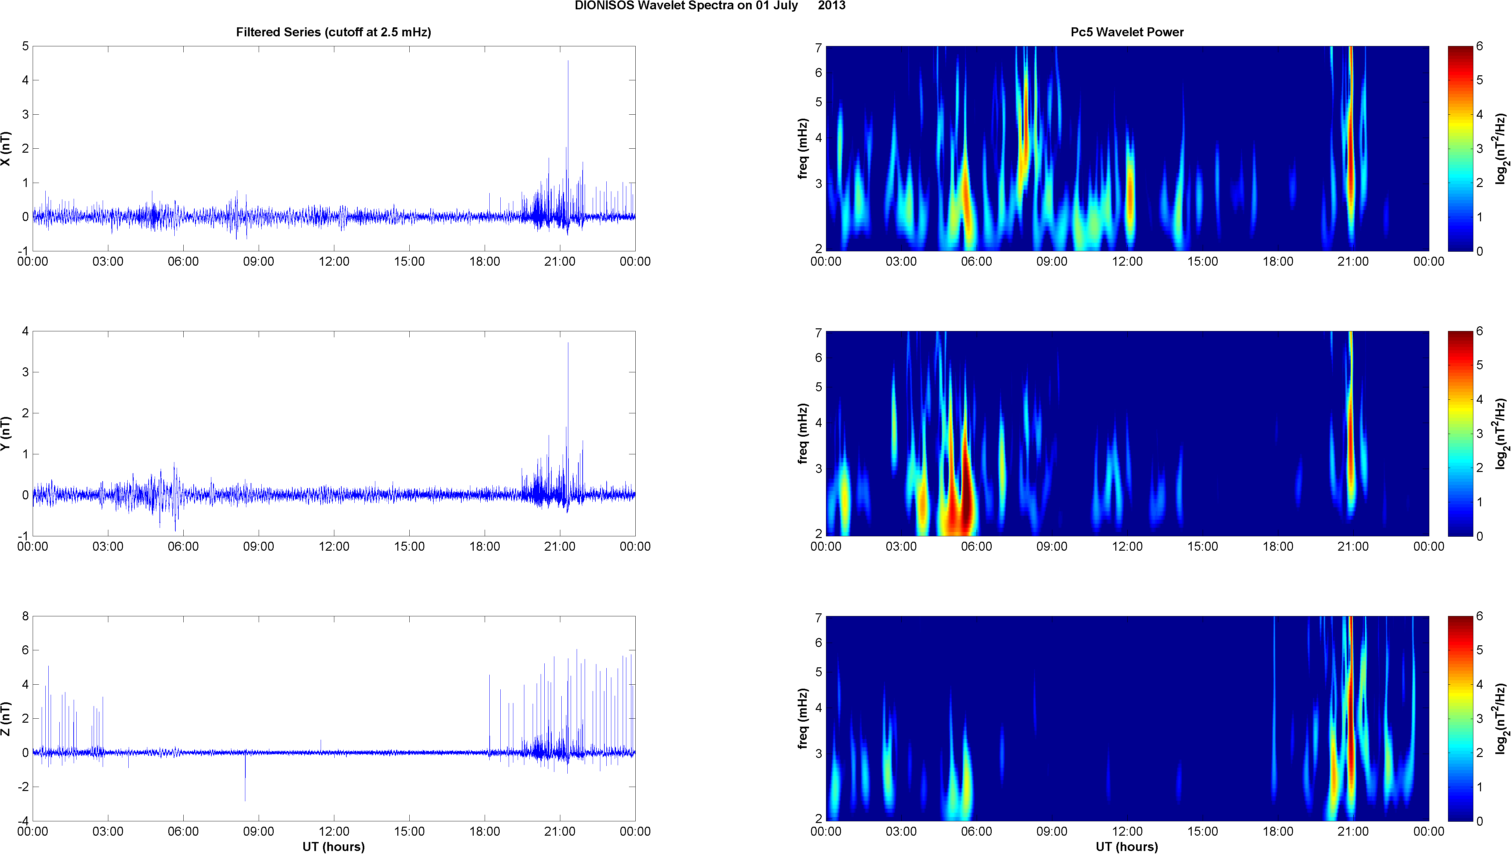Screen dimensions: 1511x854
Task: Click the middle spectrogram's colorbar
Action: coord(1460,433)
